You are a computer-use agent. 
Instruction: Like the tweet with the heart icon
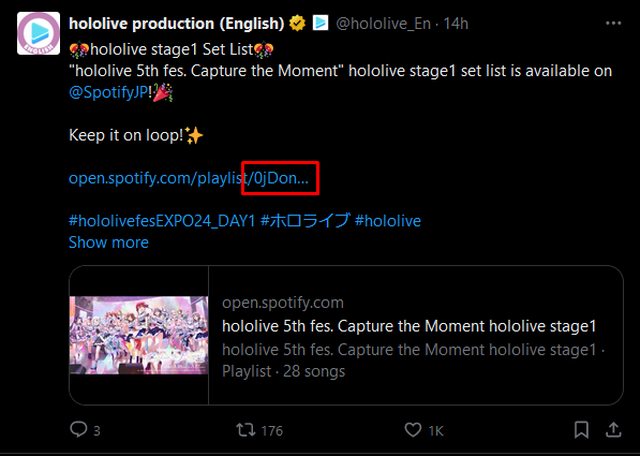[x=413, y=430]
